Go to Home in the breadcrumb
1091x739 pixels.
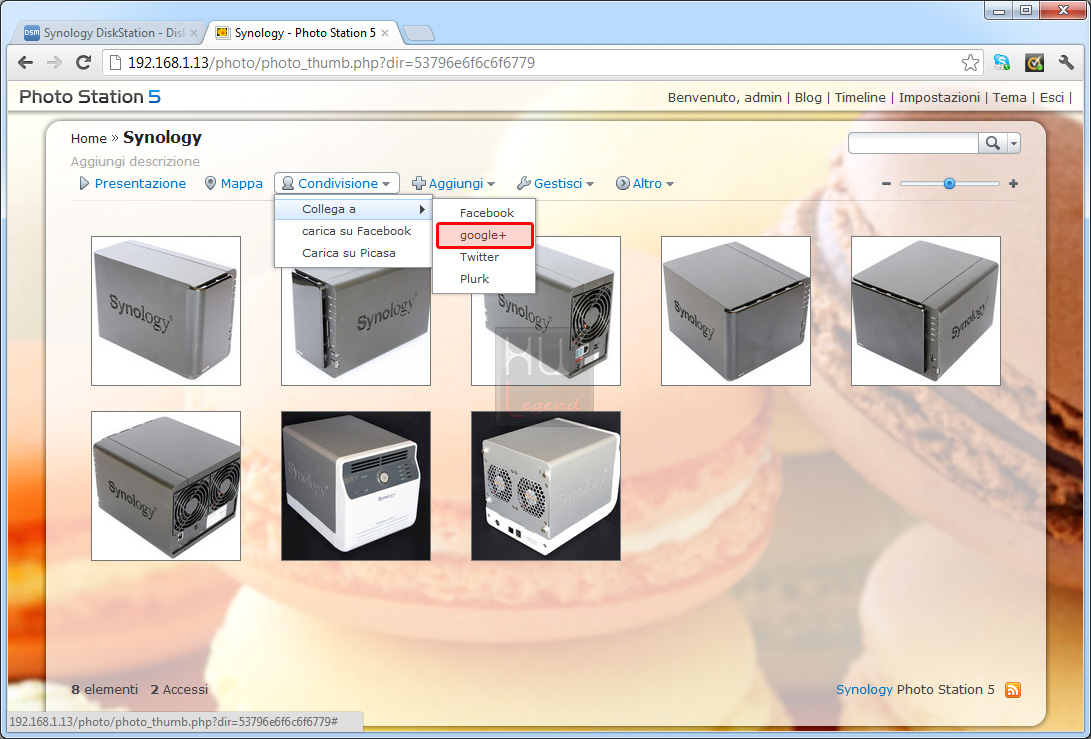point(88,138)
